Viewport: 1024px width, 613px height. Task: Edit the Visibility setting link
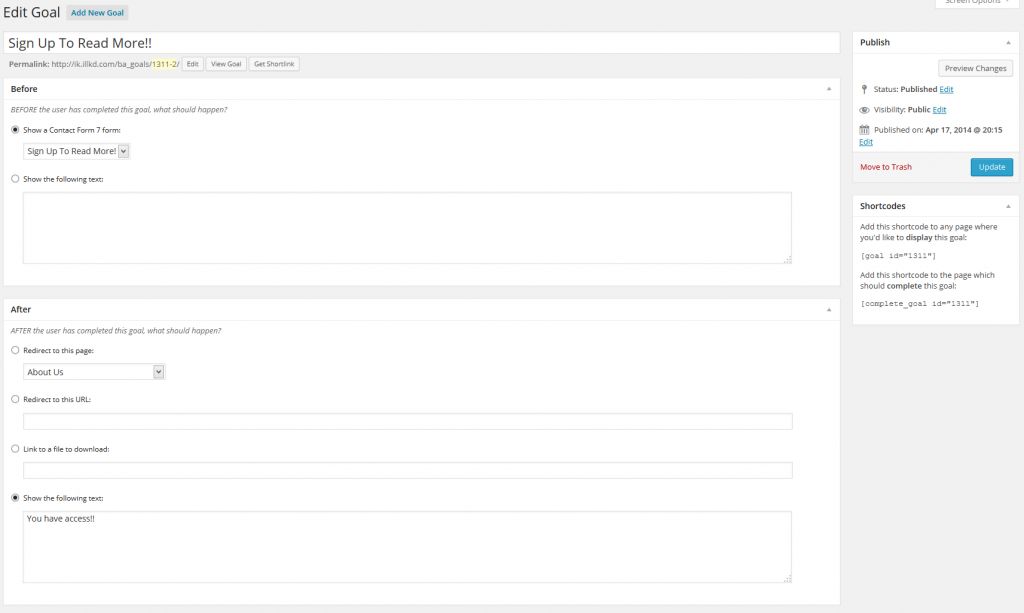[939, 110]
